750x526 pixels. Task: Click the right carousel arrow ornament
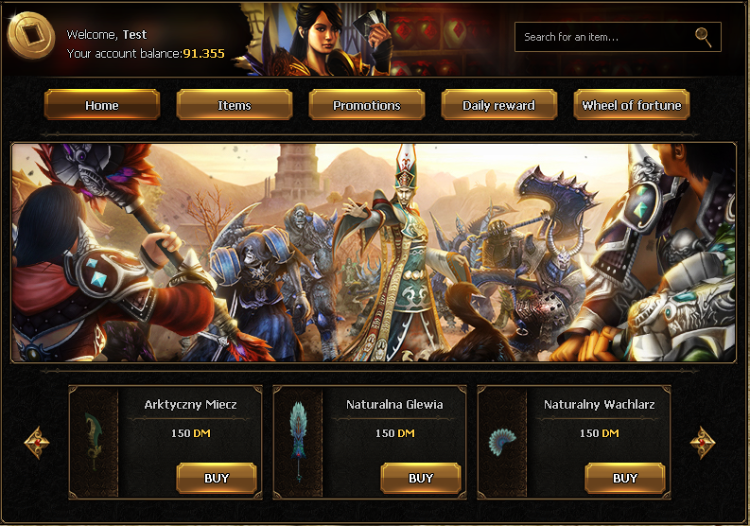pos(702,443)
